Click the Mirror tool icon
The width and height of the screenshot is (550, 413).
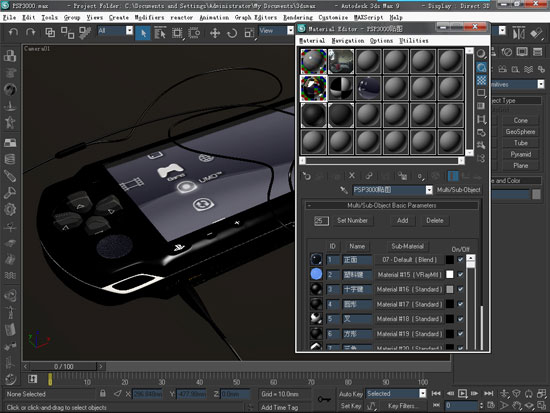518,34
